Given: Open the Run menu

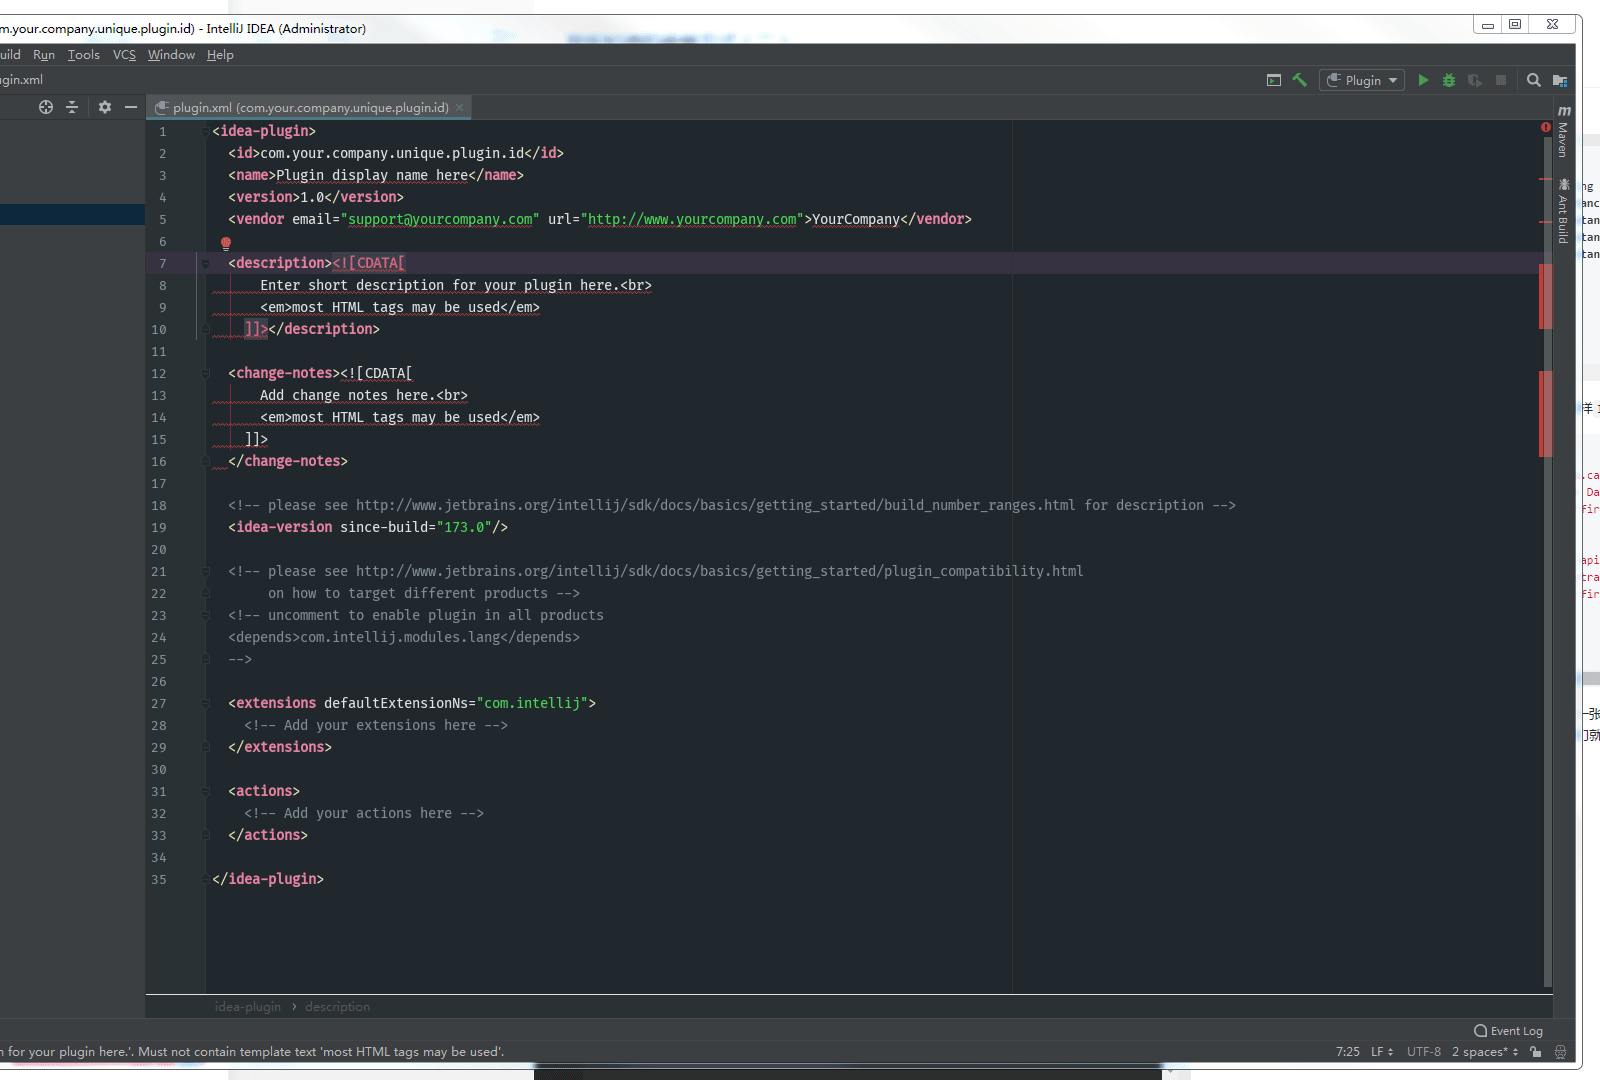Looking at the screenshot, I should [x=44, y=55].
